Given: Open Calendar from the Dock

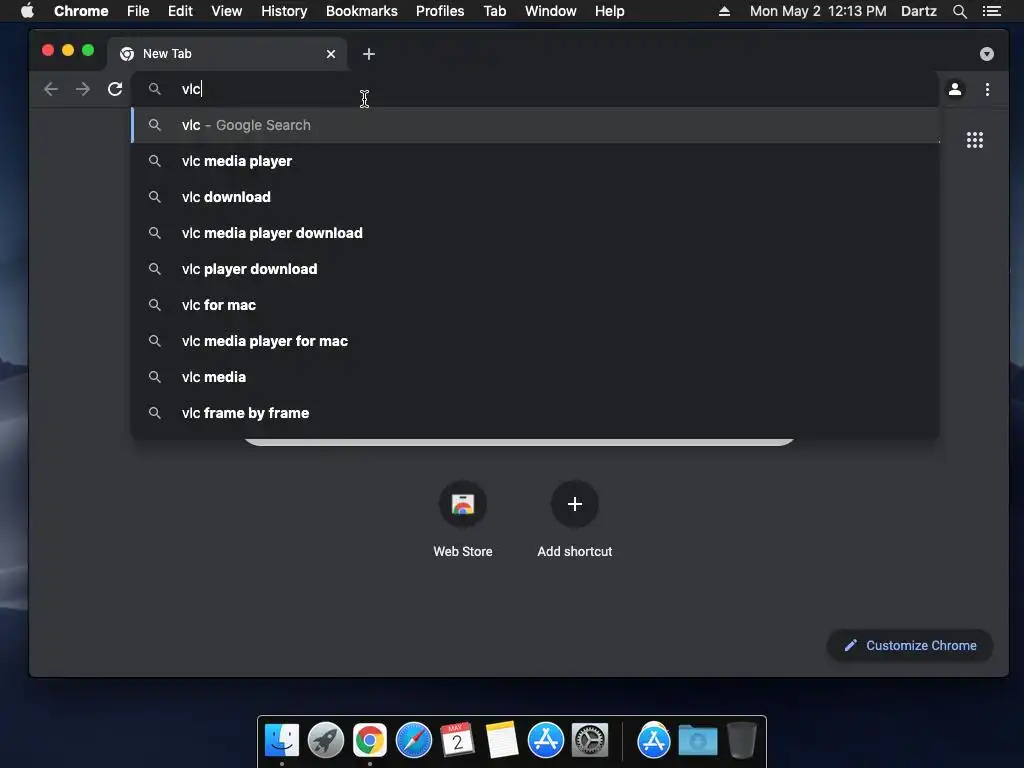Looking at the screenshot, I should [x=458, y=740].
